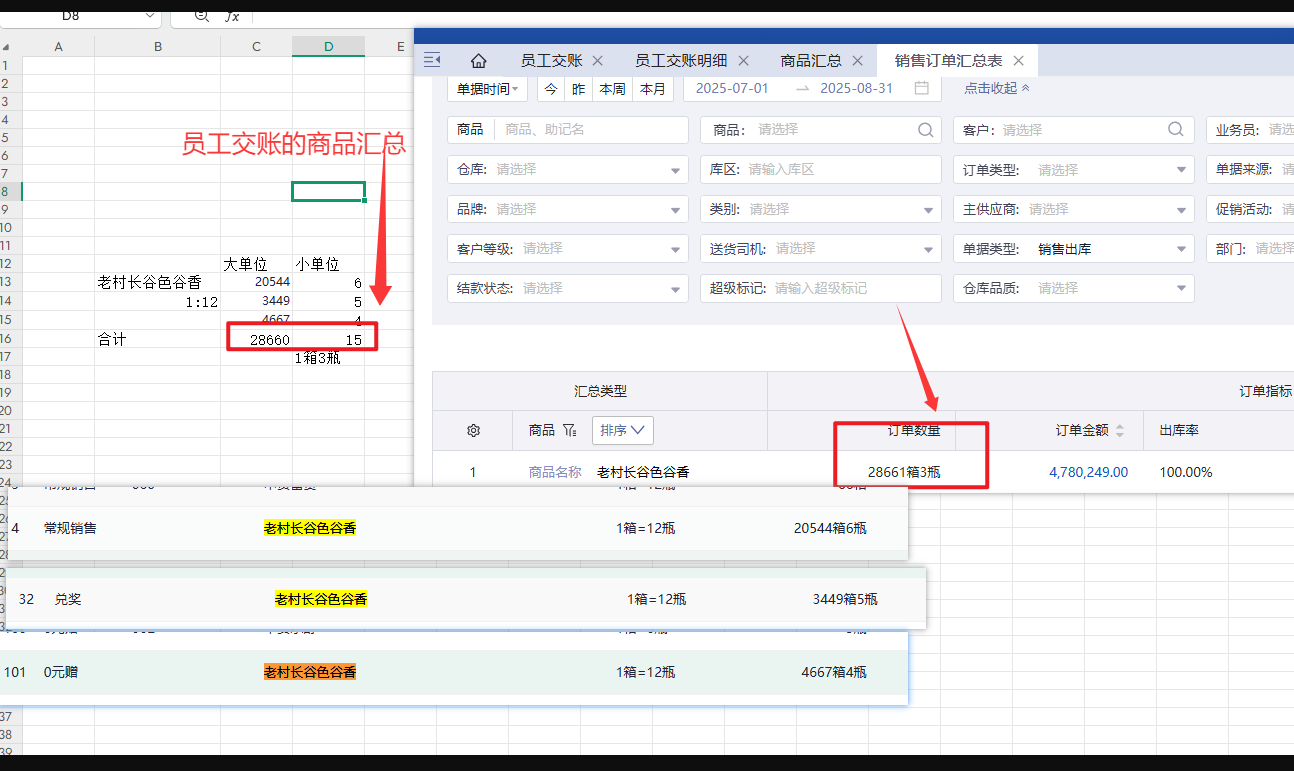Expand the 单据类型 销售出库 dropdown
Image resolution: width=1294 pixels, height=771 pixels.
[1181, 249]
